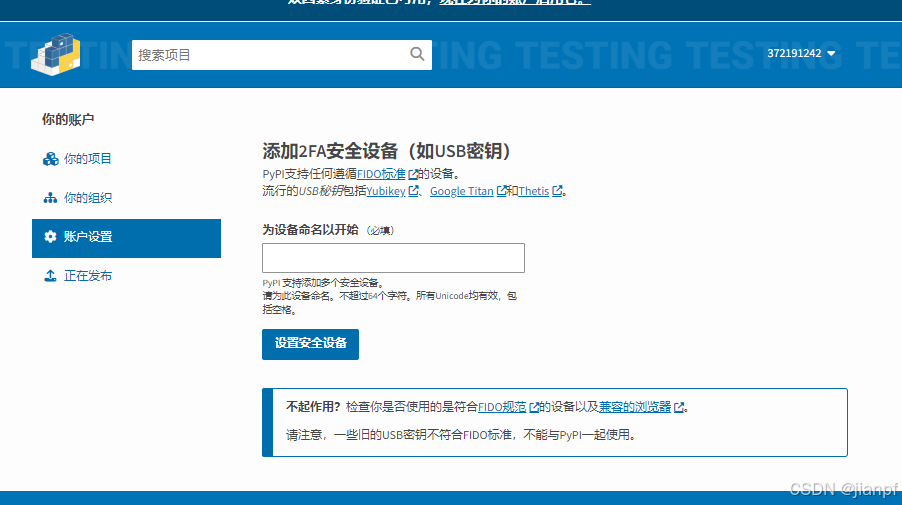This screenshot has width=902, height=505.
Task: Open the Yubikey link
Action: pyautogui.click(x=385, y=191)
